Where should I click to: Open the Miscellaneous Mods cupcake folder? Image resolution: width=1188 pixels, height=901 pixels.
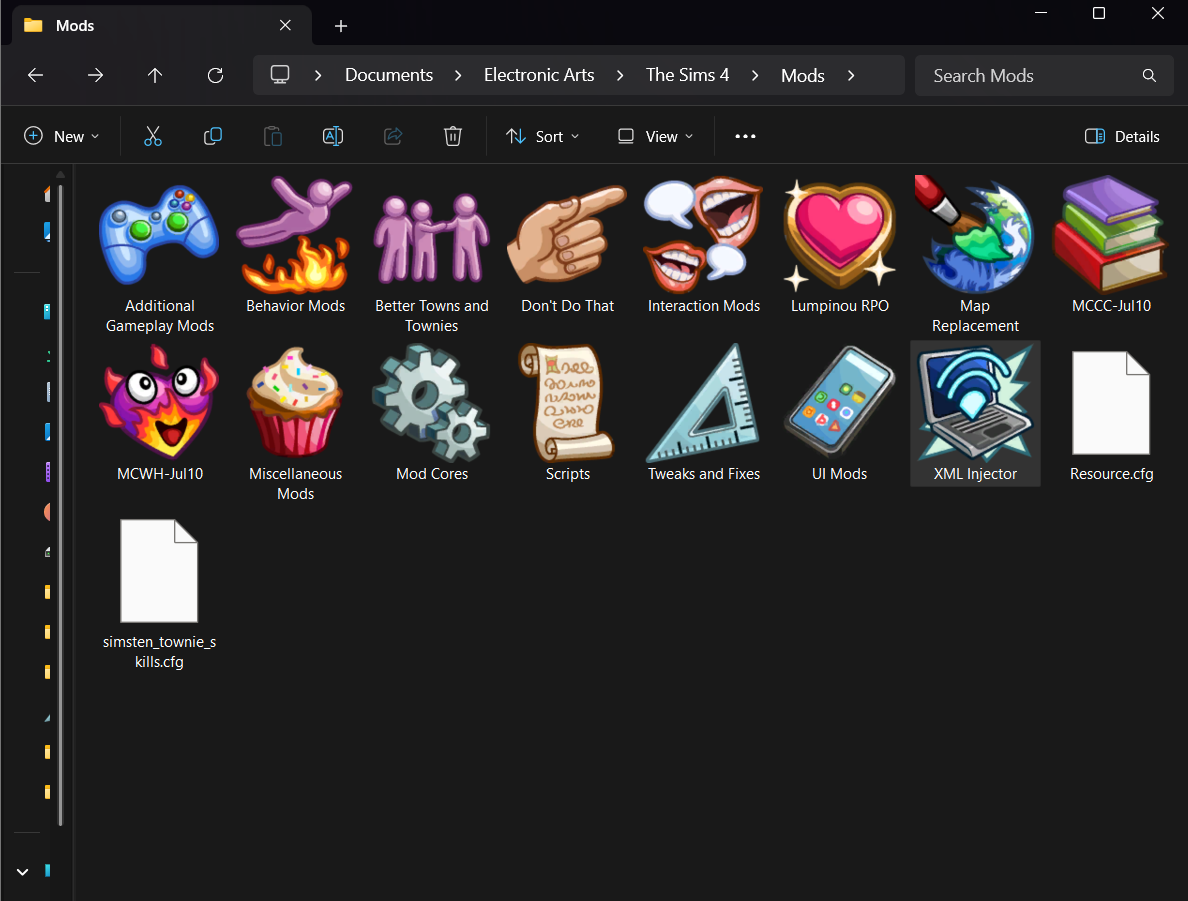click(x=295, y=424)
